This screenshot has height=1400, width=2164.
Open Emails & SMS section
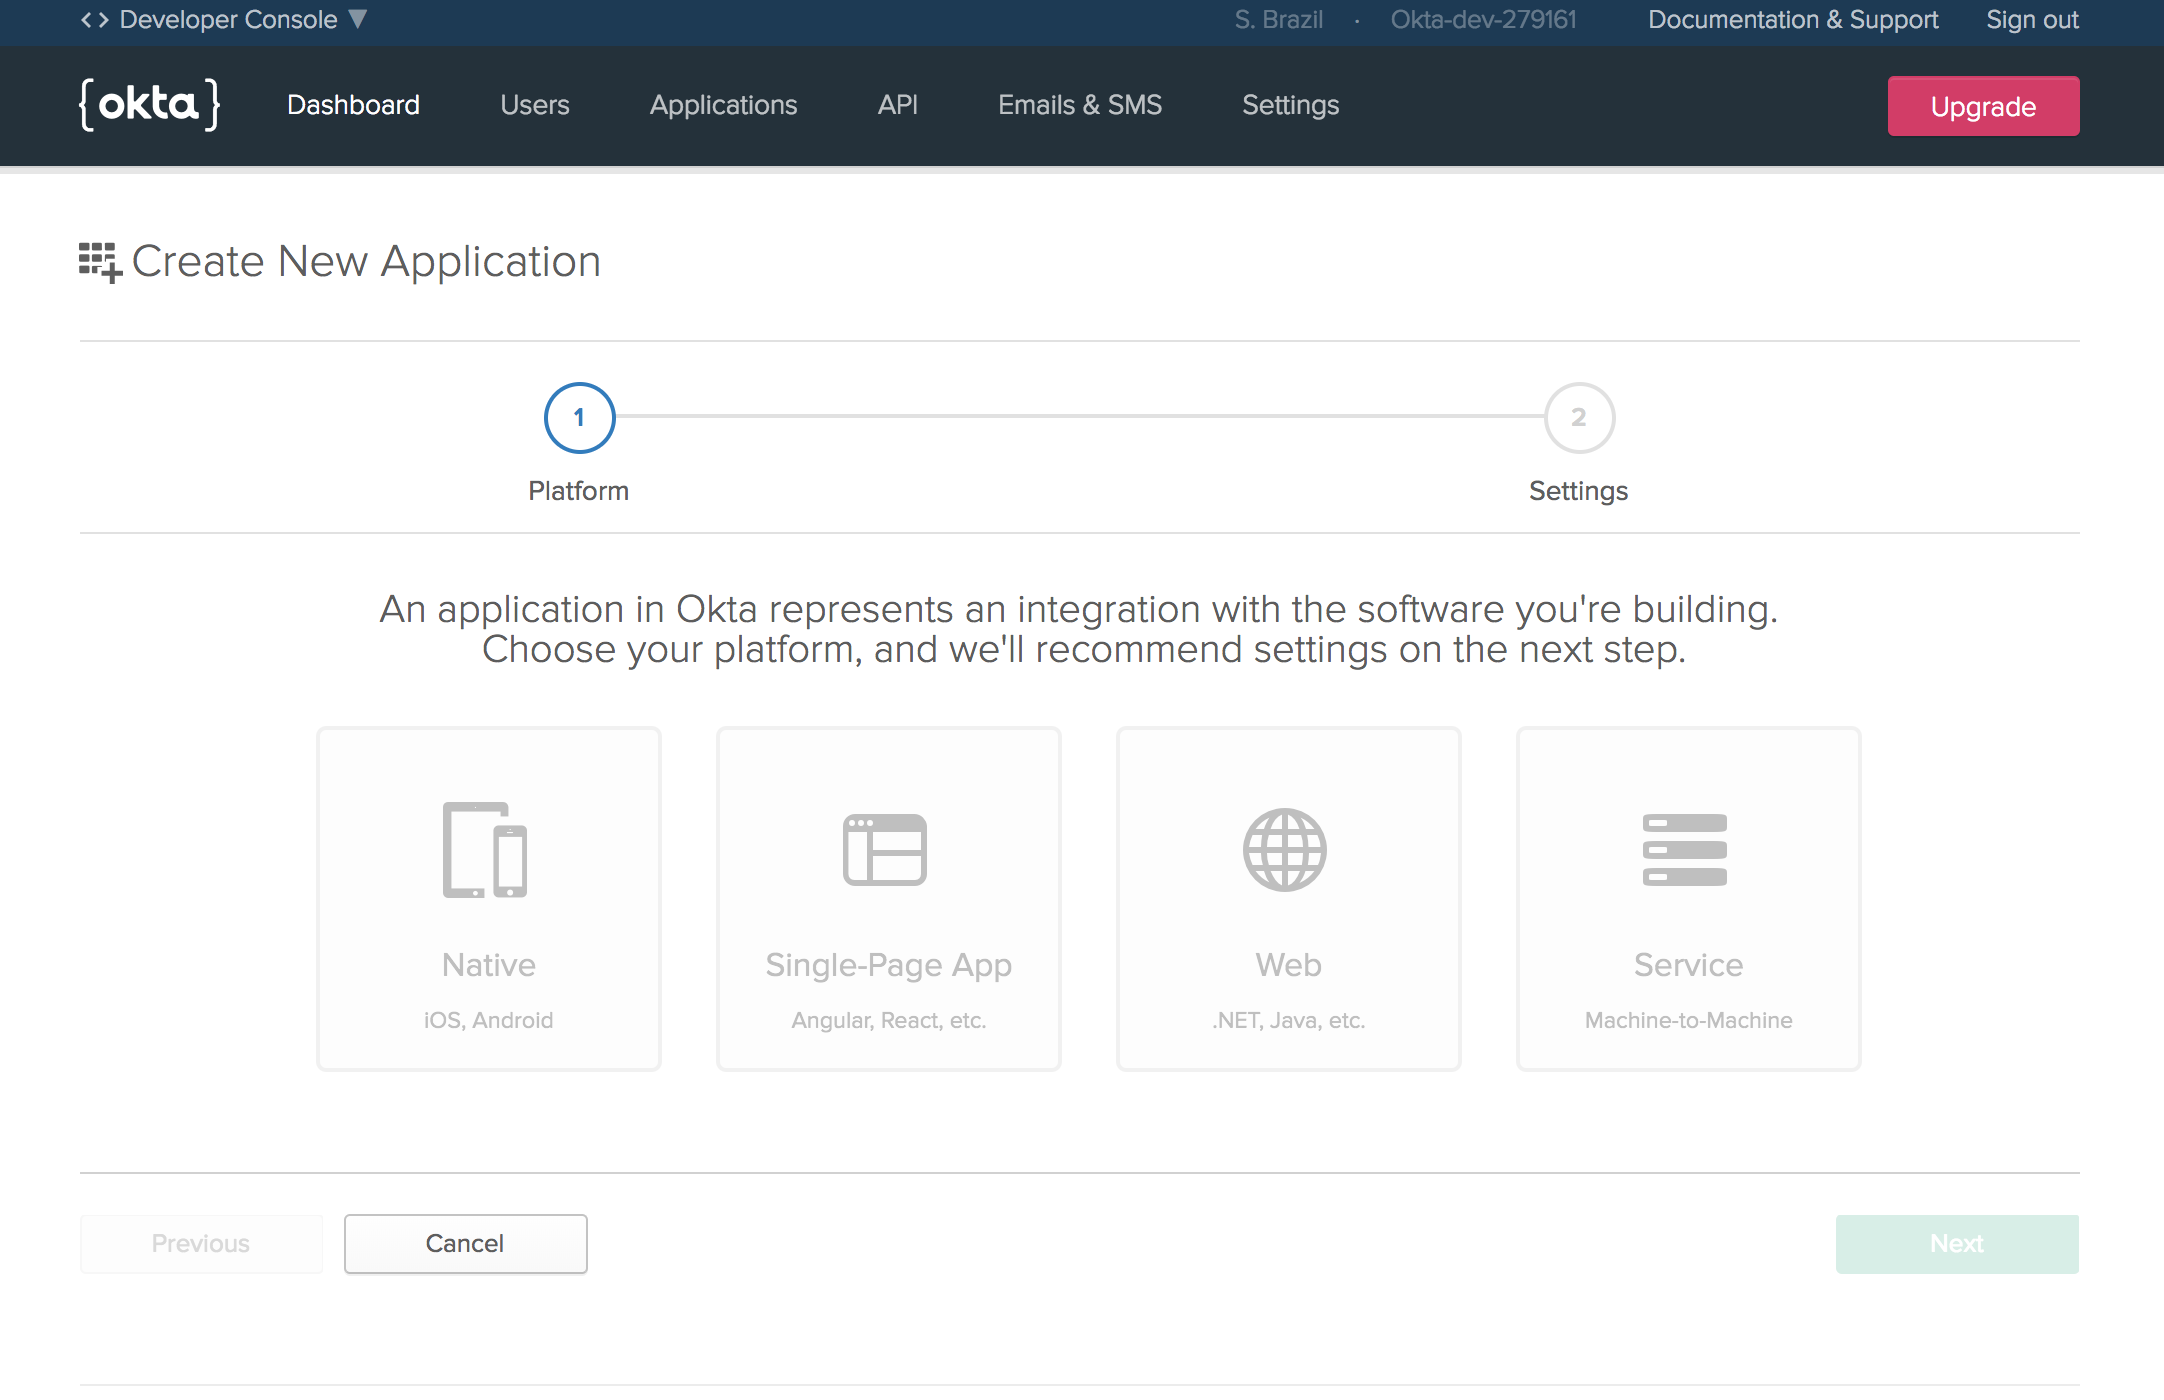pyautogui.click(x=1080, y=105)
